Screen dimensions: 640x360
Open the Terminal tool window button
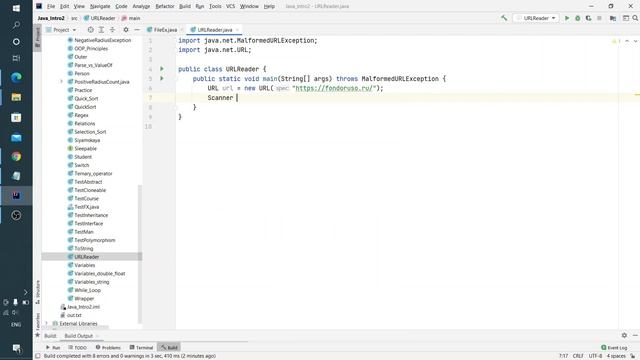[x=141, y=347]
